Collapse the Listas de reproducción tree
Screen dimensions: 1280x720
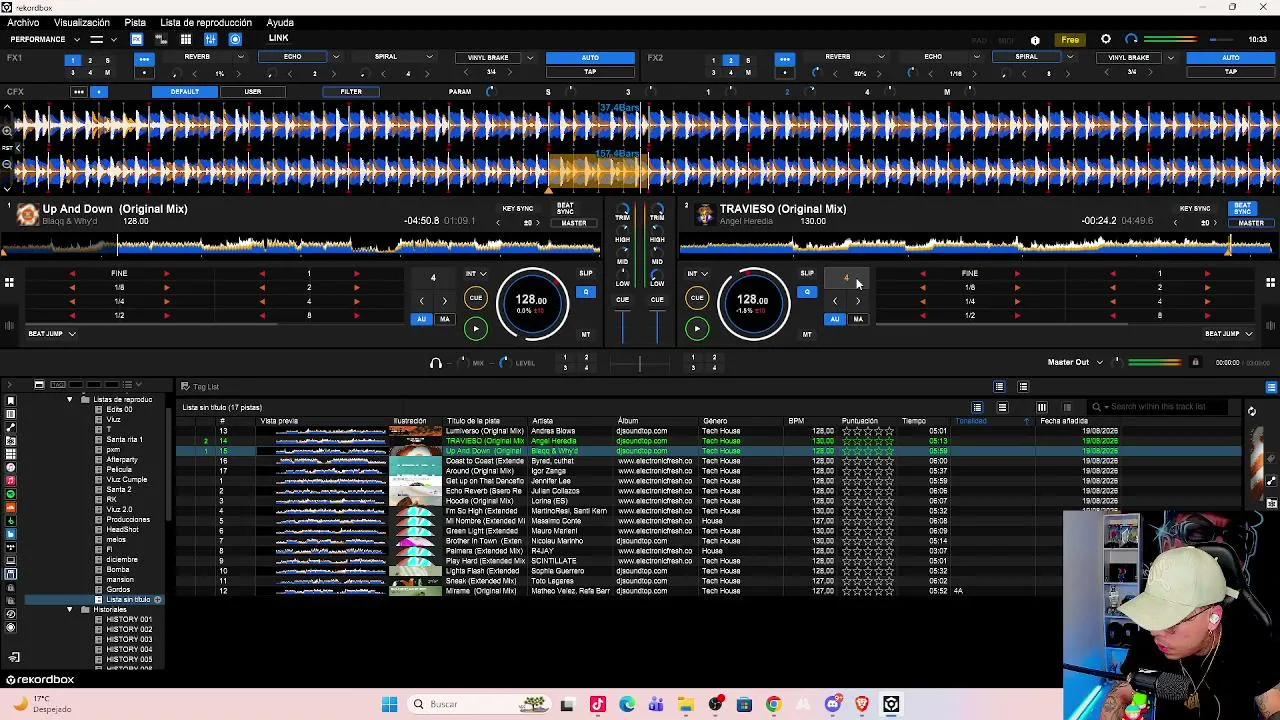(70, 400)
